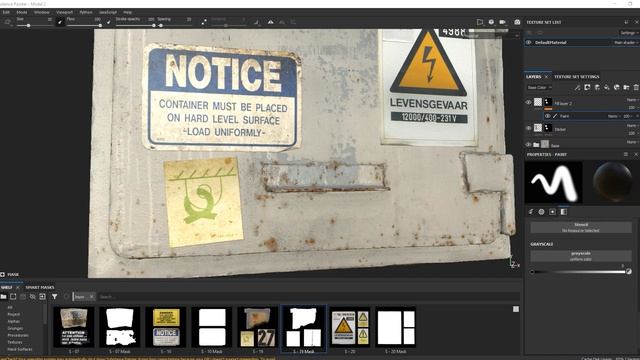
Task: Click the lazy mouse icon
Action: (x=204, y=22)
